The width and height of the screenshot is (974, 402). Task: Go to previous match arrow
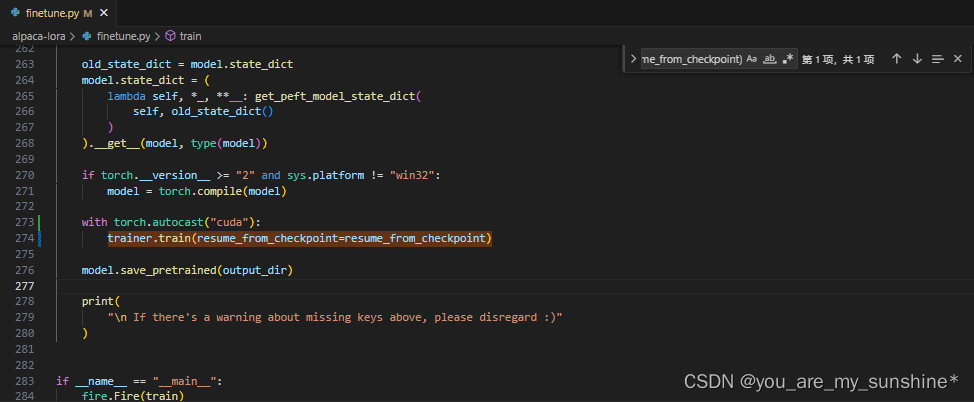point(896,59)
